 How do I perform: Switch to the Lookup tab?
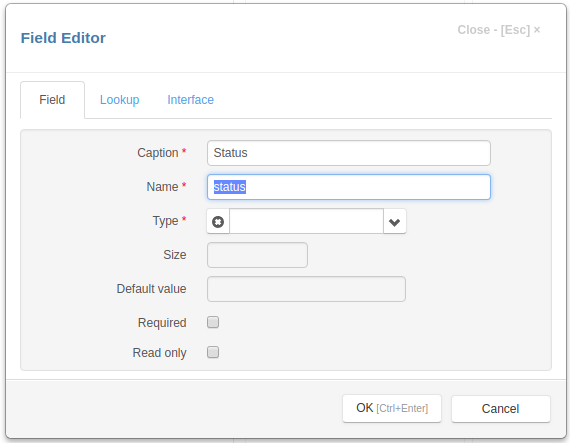pyautogui.click(x=120, y=100)
